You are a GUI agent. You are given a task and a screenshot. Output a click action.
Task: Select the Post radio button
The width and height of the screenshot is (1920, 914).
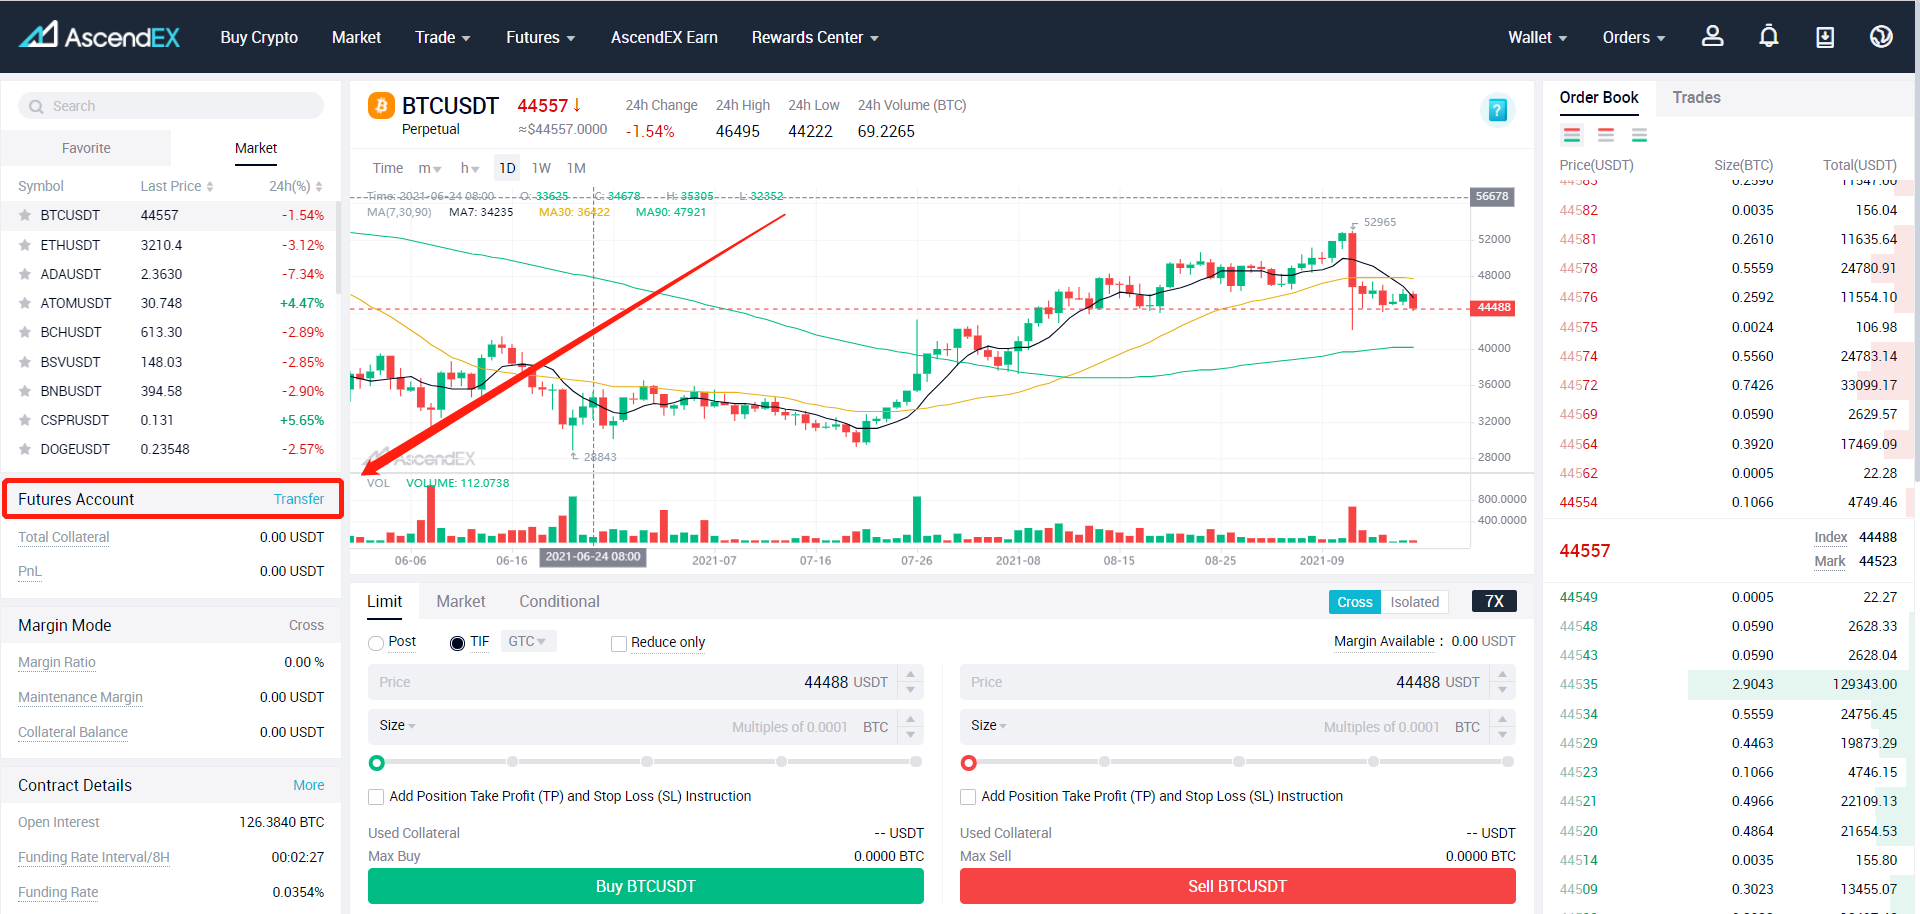coord(376,643)
